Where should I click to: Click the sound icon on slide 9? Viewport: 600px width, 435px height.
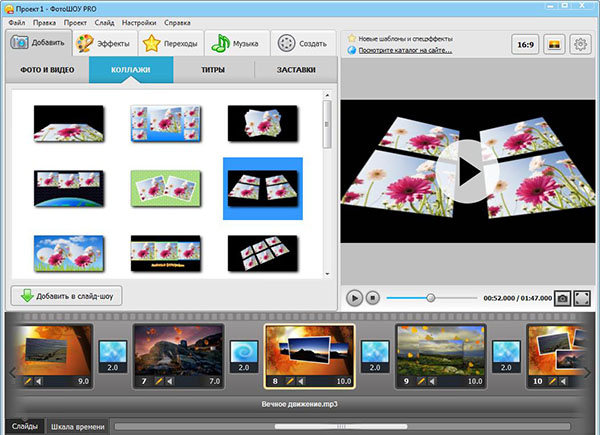point(432,381)
